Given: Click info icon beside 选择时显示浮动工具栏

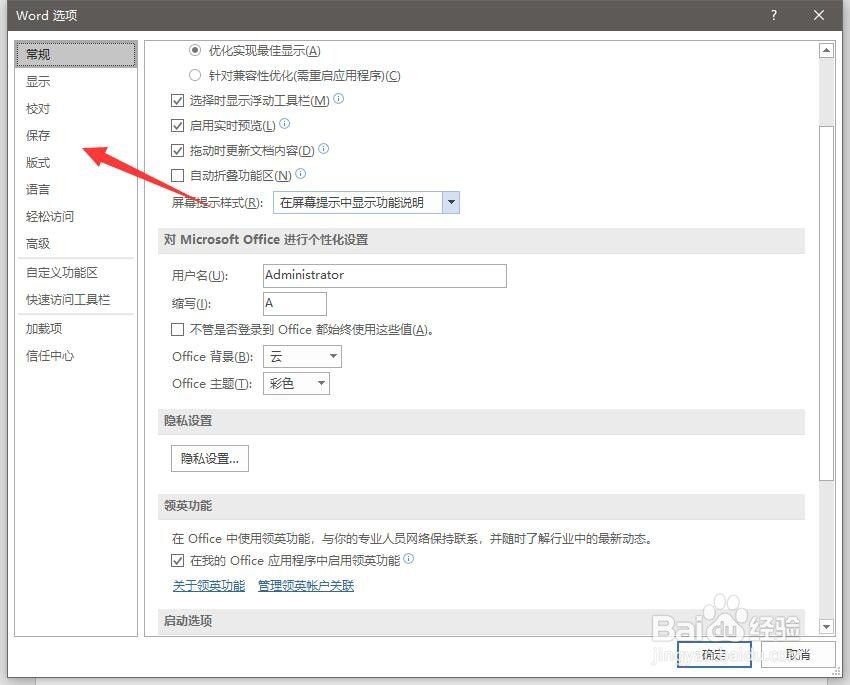Looking at the screenshot, I should coord(338,99).
